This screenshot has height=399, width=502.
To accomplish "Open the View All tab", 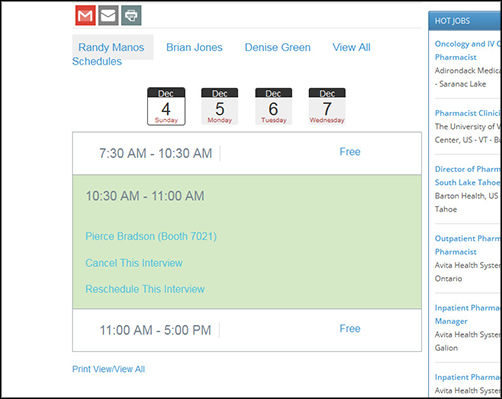I will point(351,47).
